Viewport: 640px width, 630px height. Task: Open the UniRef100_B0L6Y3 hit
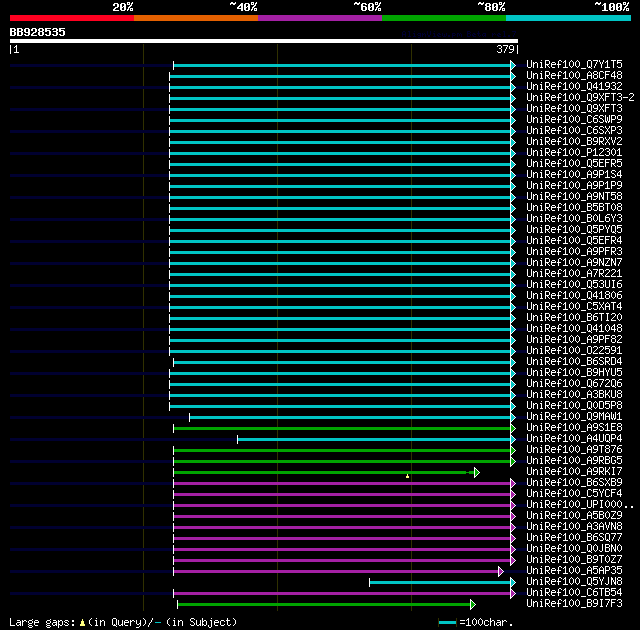pos(574,219)
